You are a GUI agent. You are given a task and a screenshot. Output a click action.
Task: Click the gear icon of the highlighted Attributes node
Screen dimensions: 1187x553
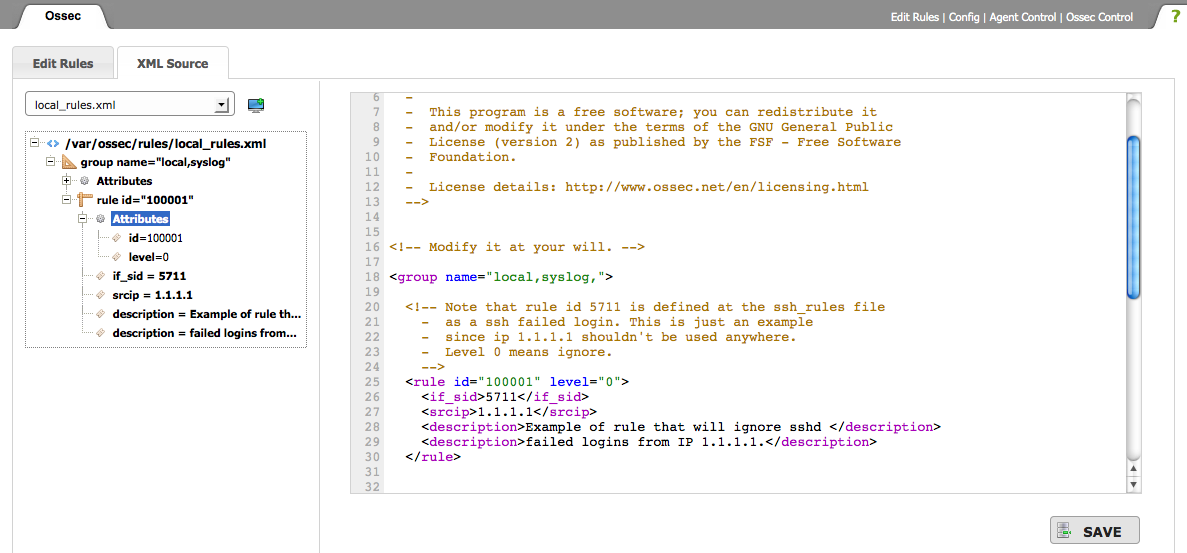point(100,219)
